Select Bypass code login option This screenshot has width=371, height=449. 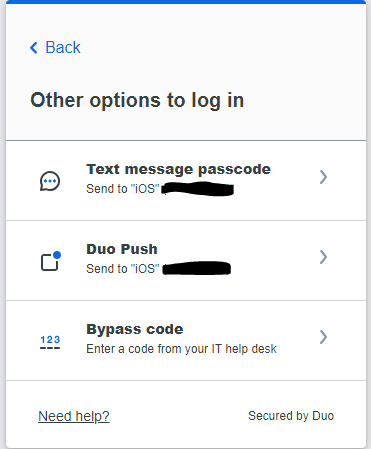pyautogui.click(x=186, y=340)
